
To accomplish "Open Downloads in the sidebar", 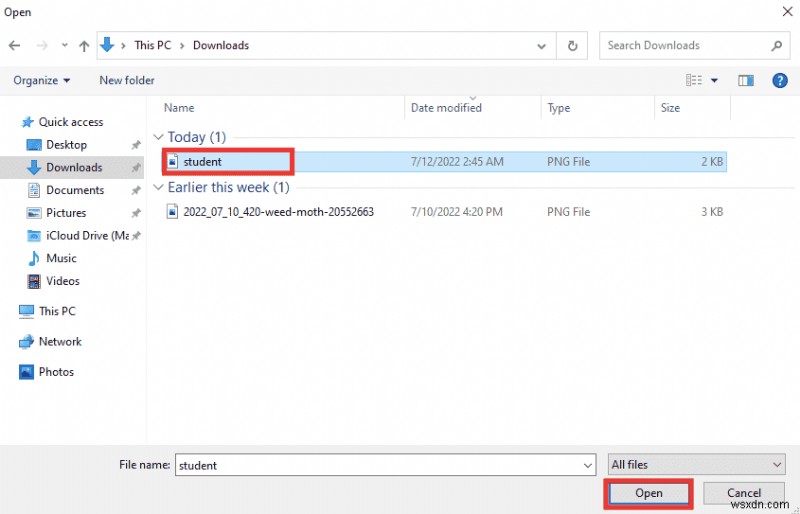I will (x=74, y=167).
